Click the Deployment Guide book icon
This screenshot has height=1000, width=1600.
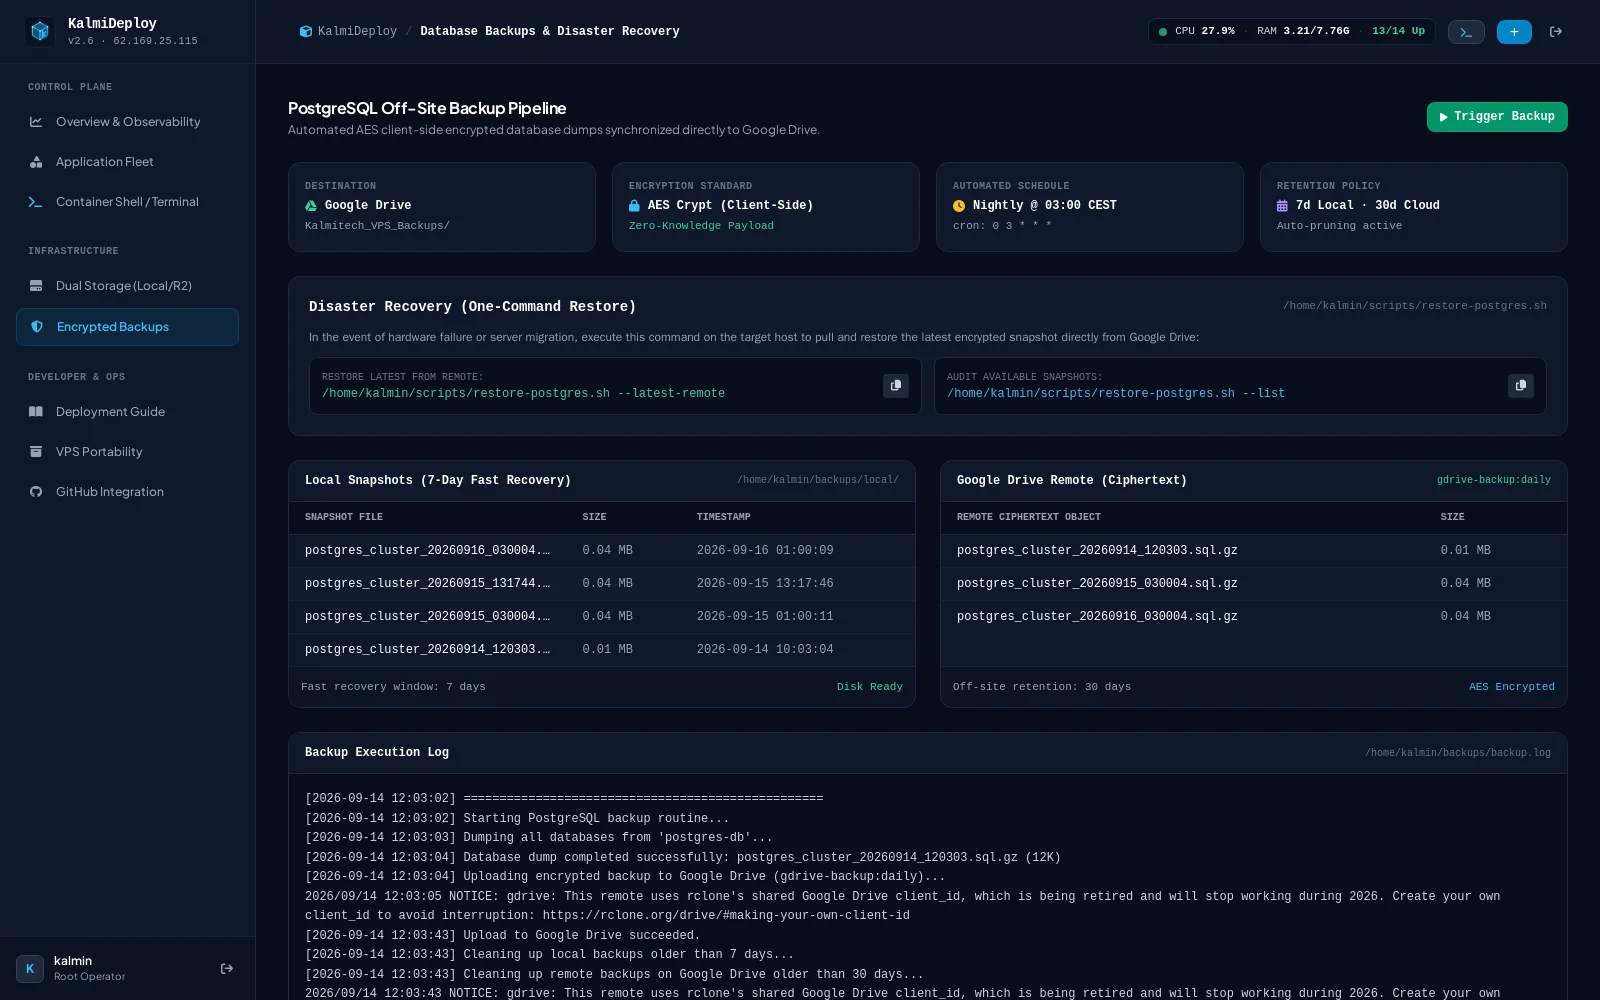click(36, 412)
